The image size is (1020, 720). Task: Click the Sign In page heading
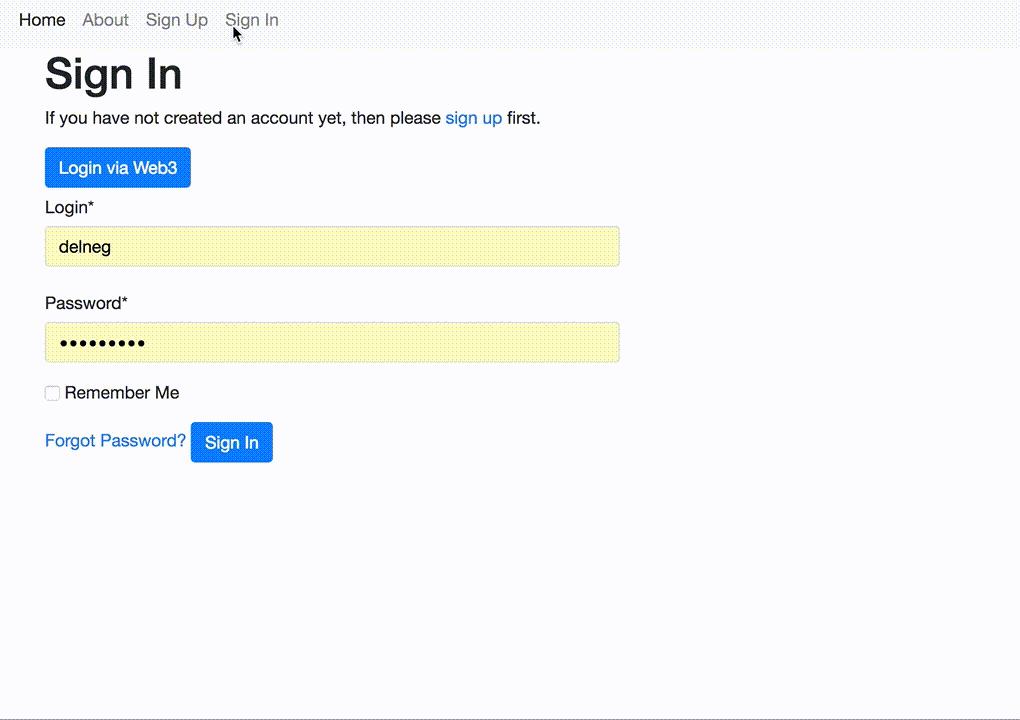tap(113, 74)
